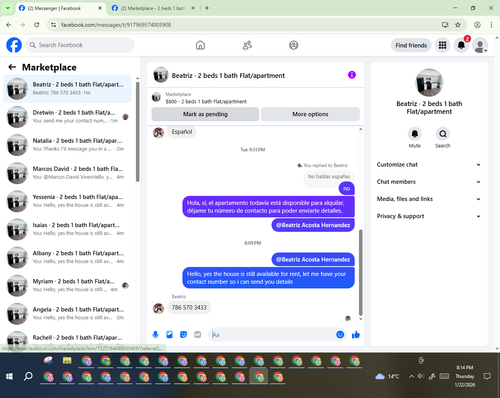500x398 pixels.
Task: Open Facebook notifications bell
Action: (x=461, y=45)
